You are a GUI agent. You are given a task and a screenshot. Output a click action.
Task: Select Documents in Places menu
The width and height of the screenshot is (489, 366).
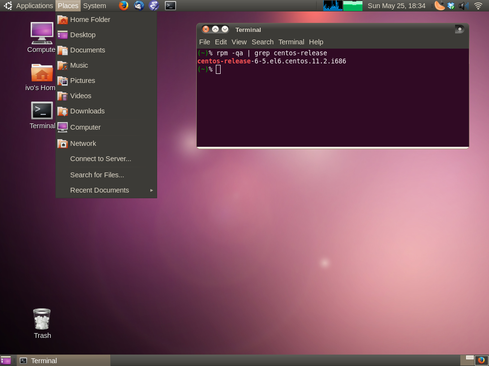click(x=106, y=50)
